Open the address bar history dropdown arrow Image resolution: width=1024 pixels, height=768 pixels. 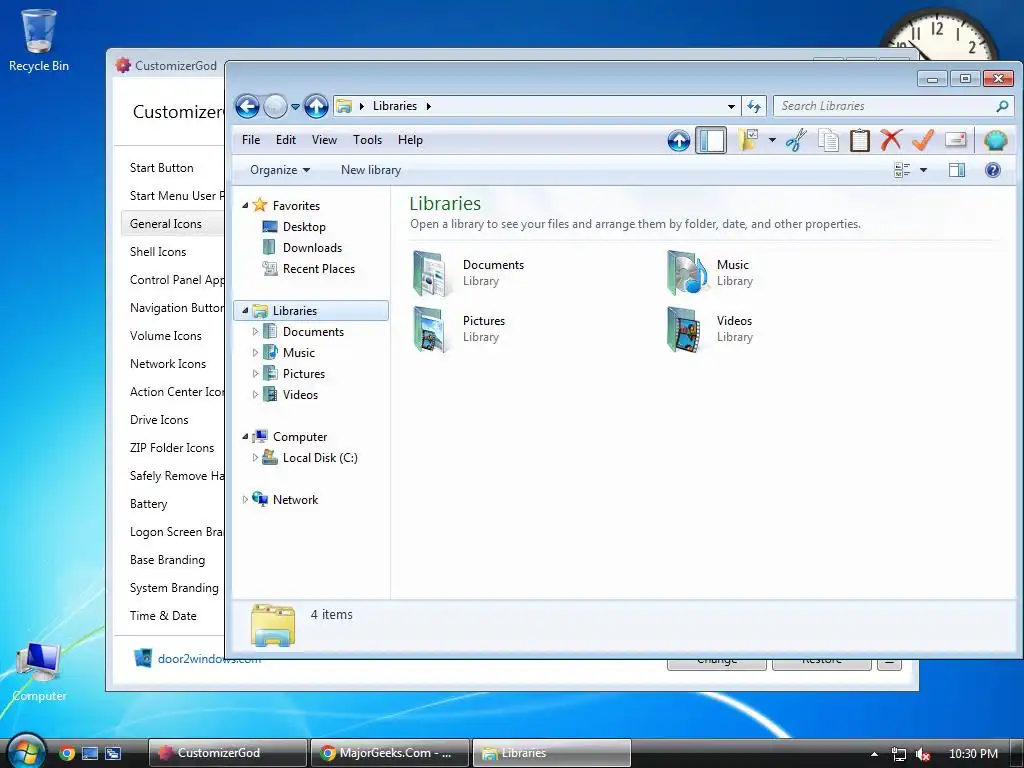click(x=731, y=106)
